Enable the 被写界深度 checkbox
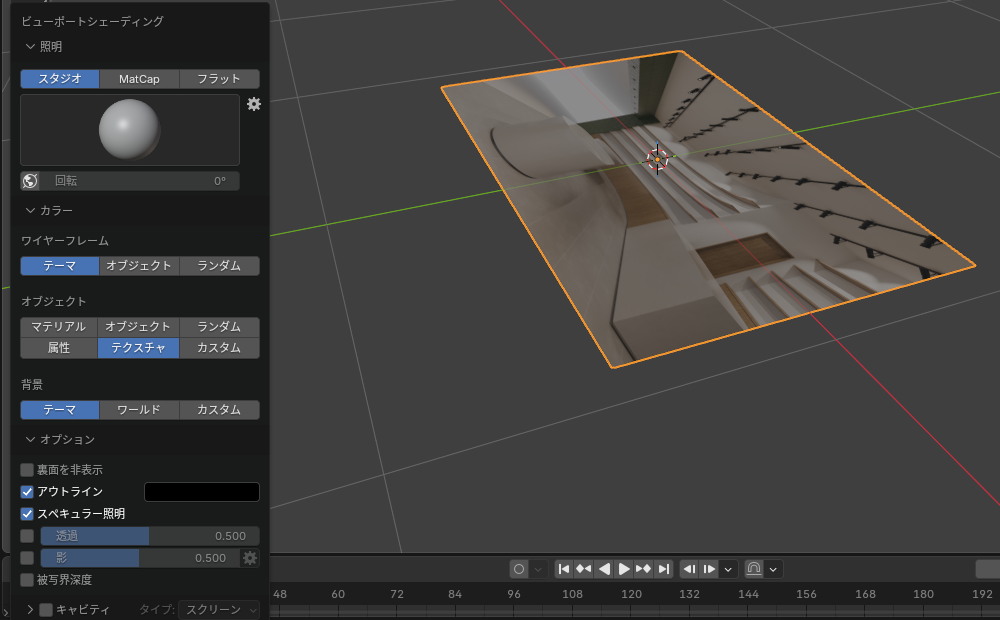 click(x=27, y=580)
